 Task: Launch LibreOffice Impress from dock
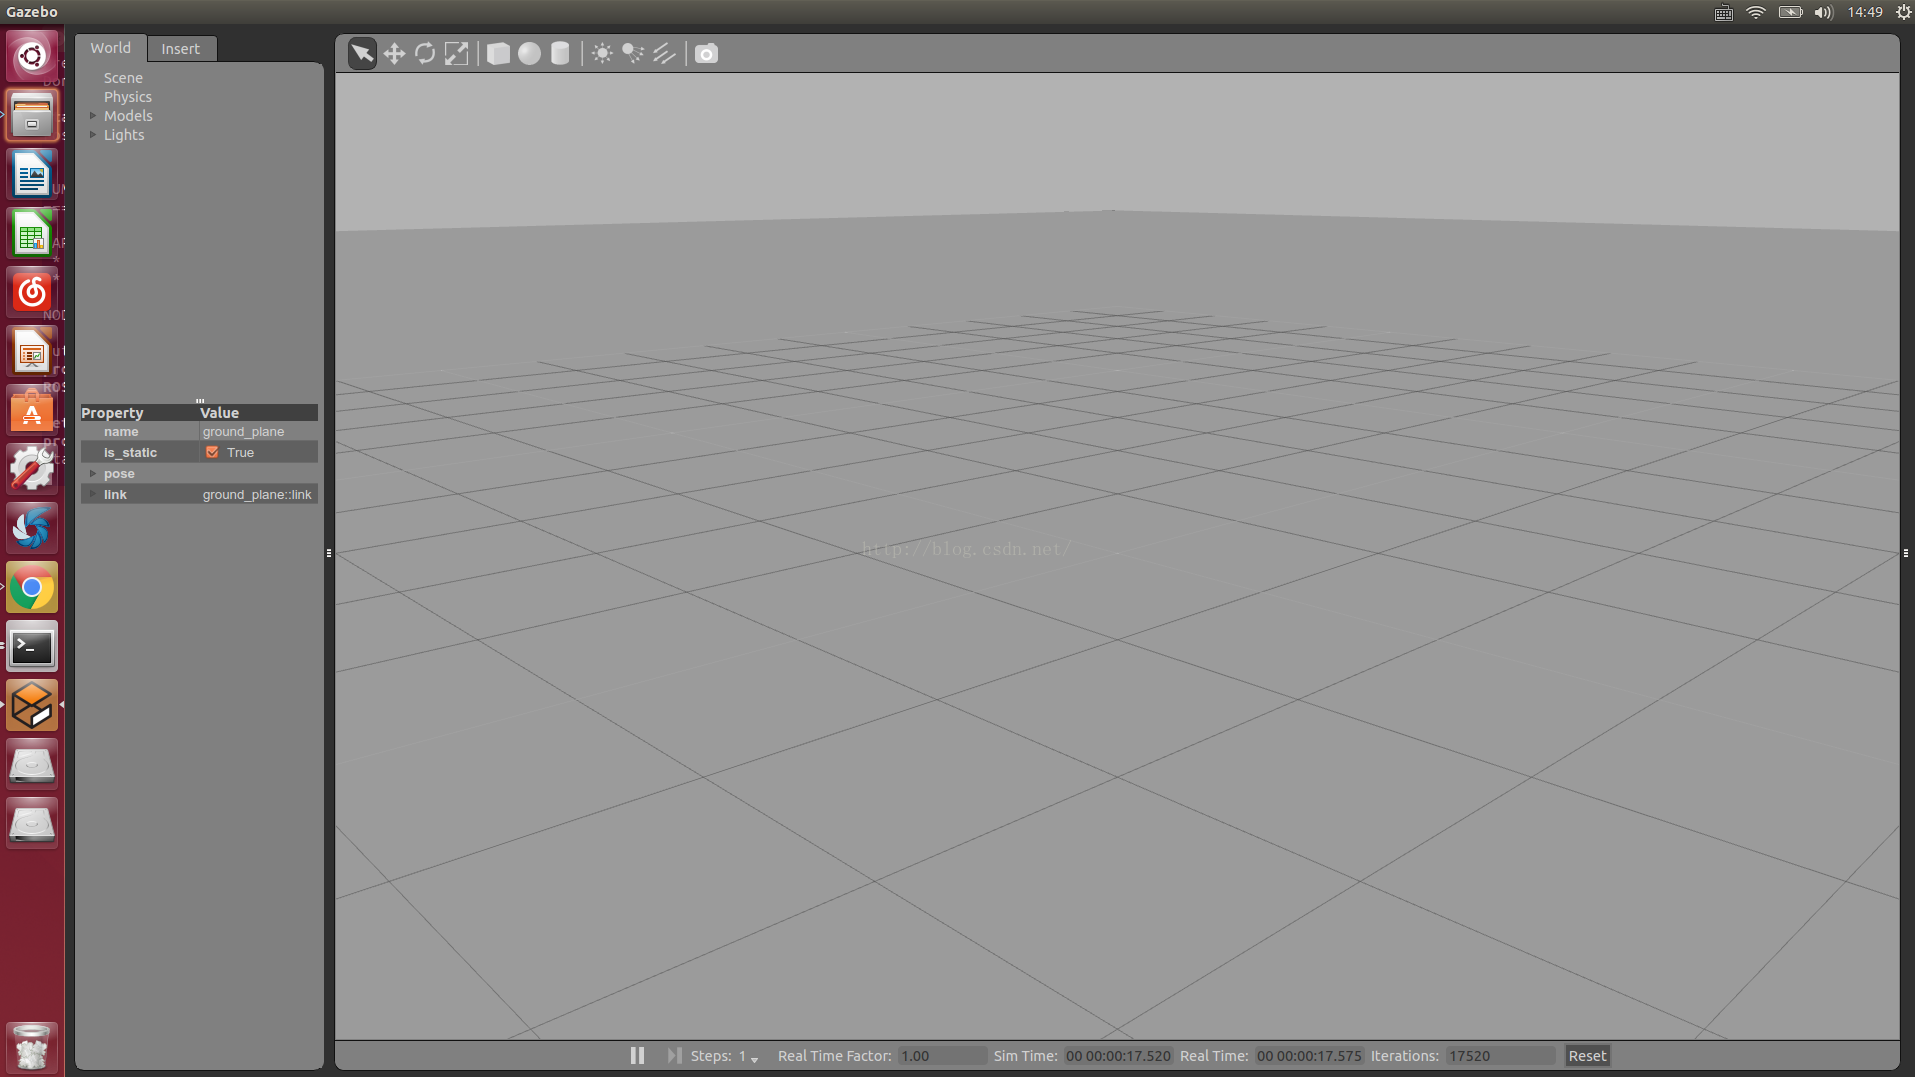[x=32, y=352]
